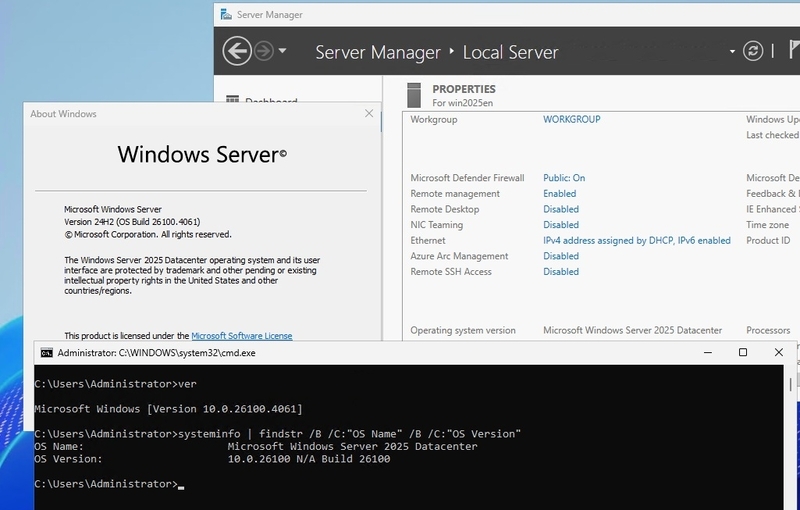The image size is (800, 510).
Task: Open Server Manager notifications flag
Action: tap(794, 50)
